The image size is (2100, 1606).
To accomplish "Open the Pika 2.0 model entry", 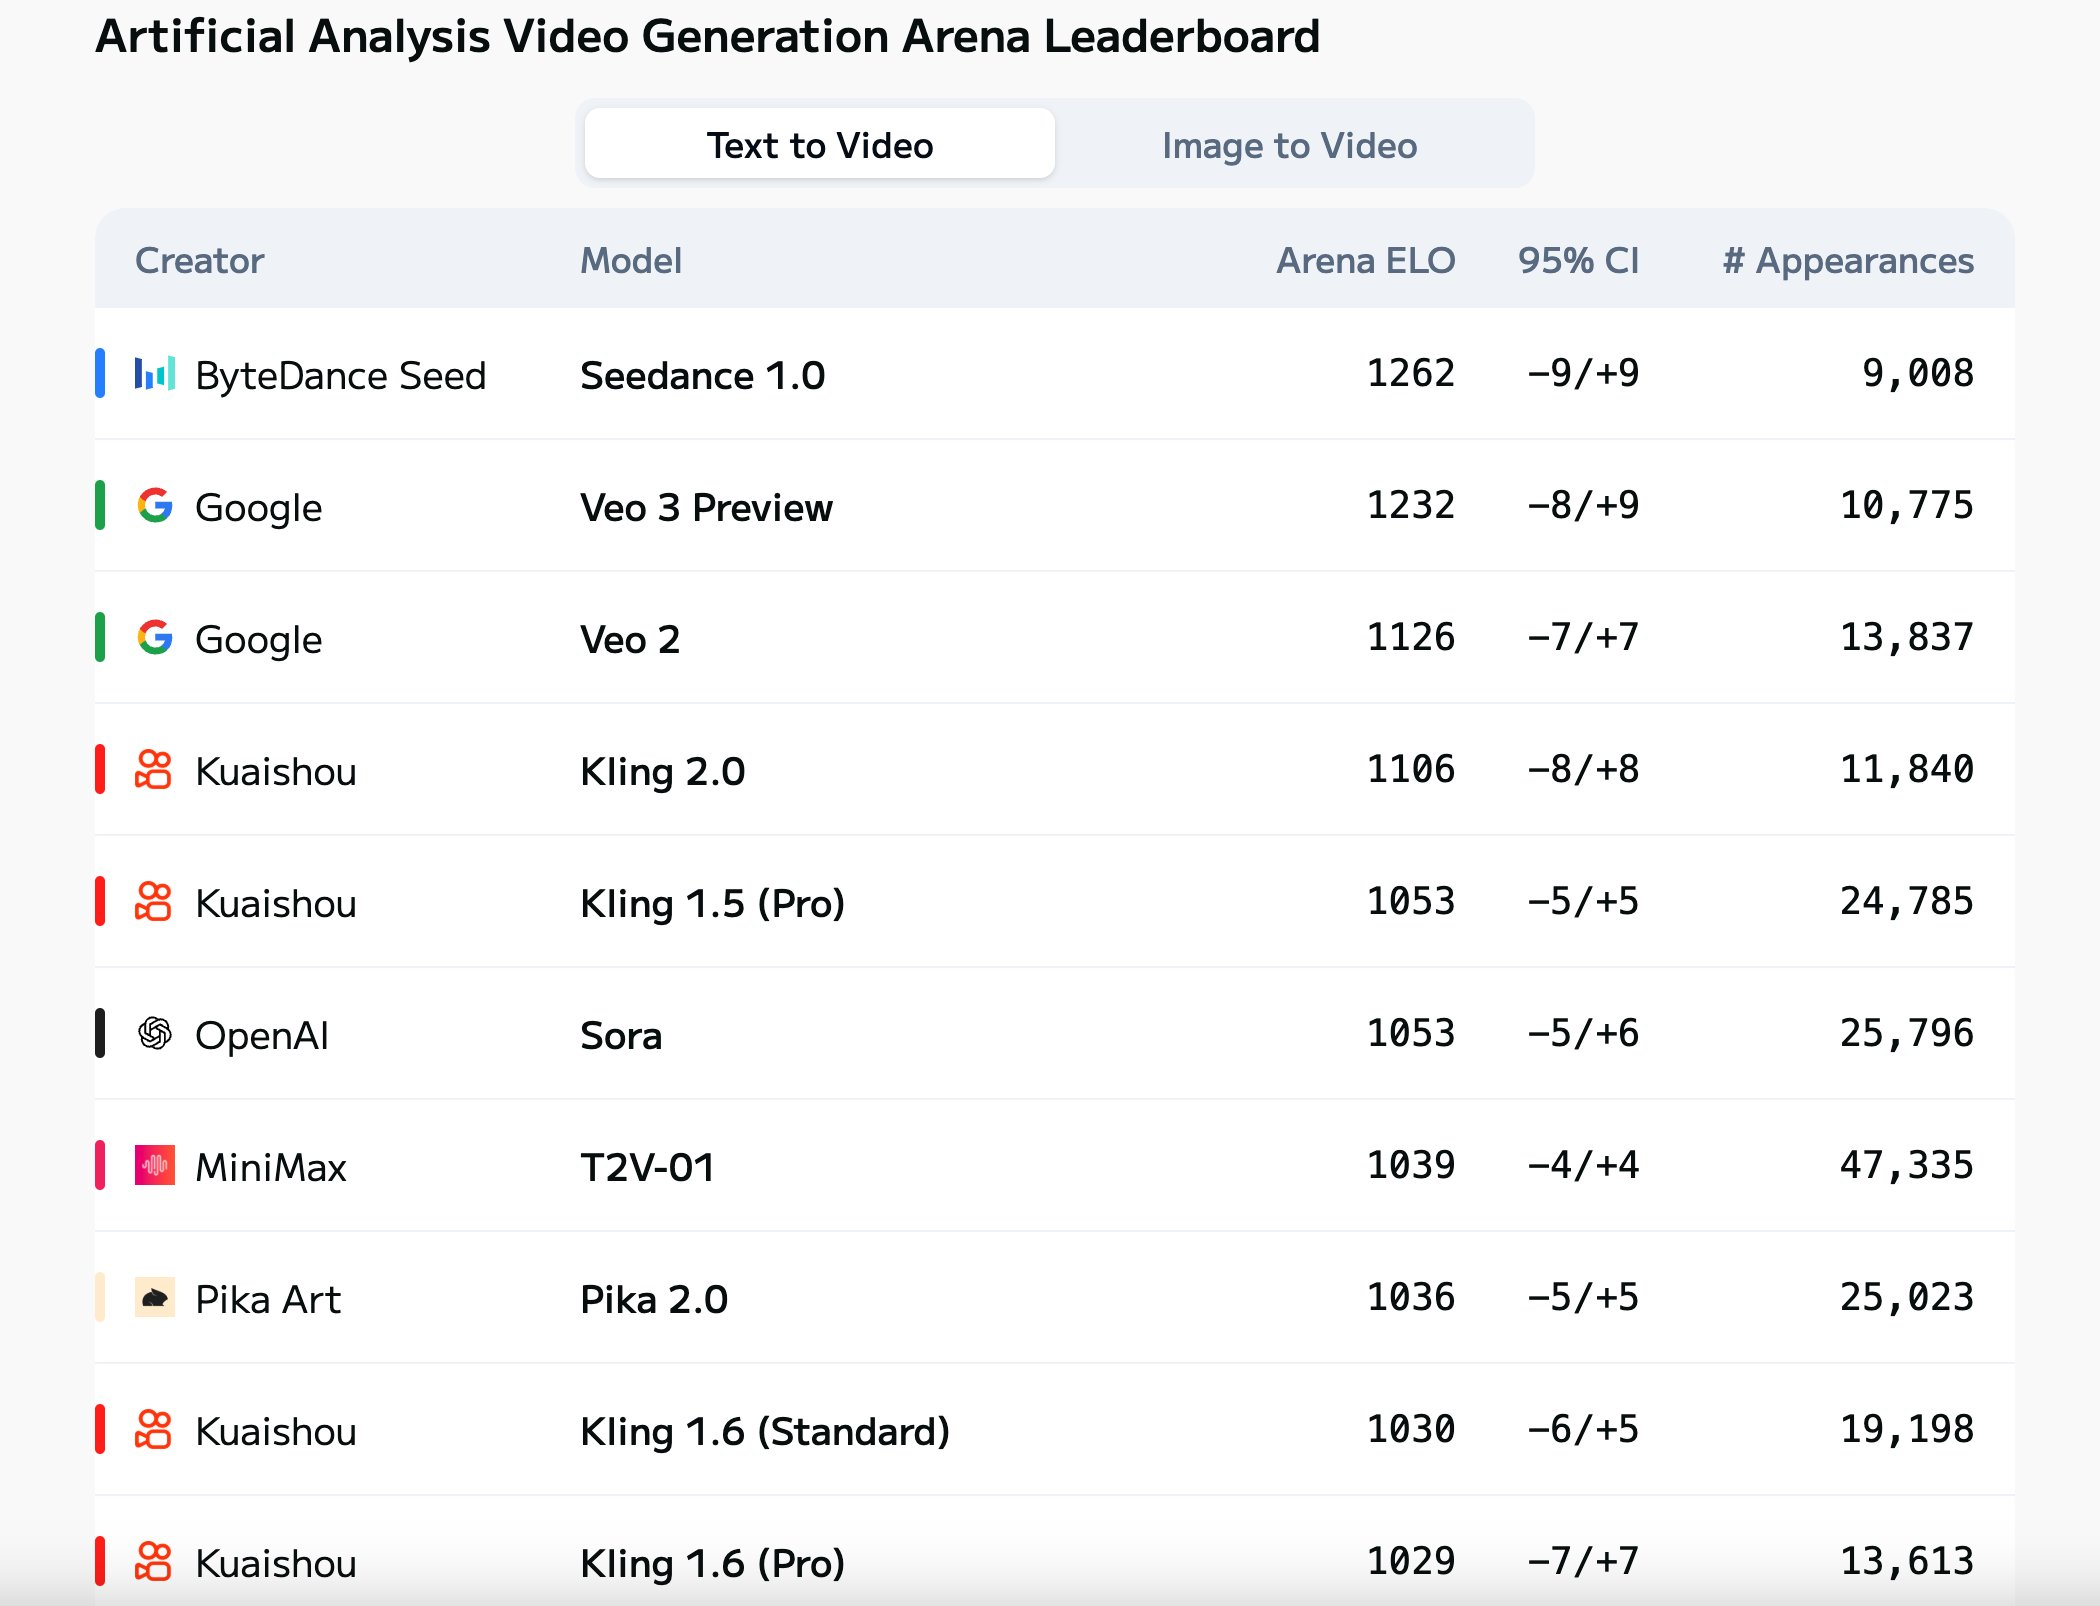I will (654, 1299).
